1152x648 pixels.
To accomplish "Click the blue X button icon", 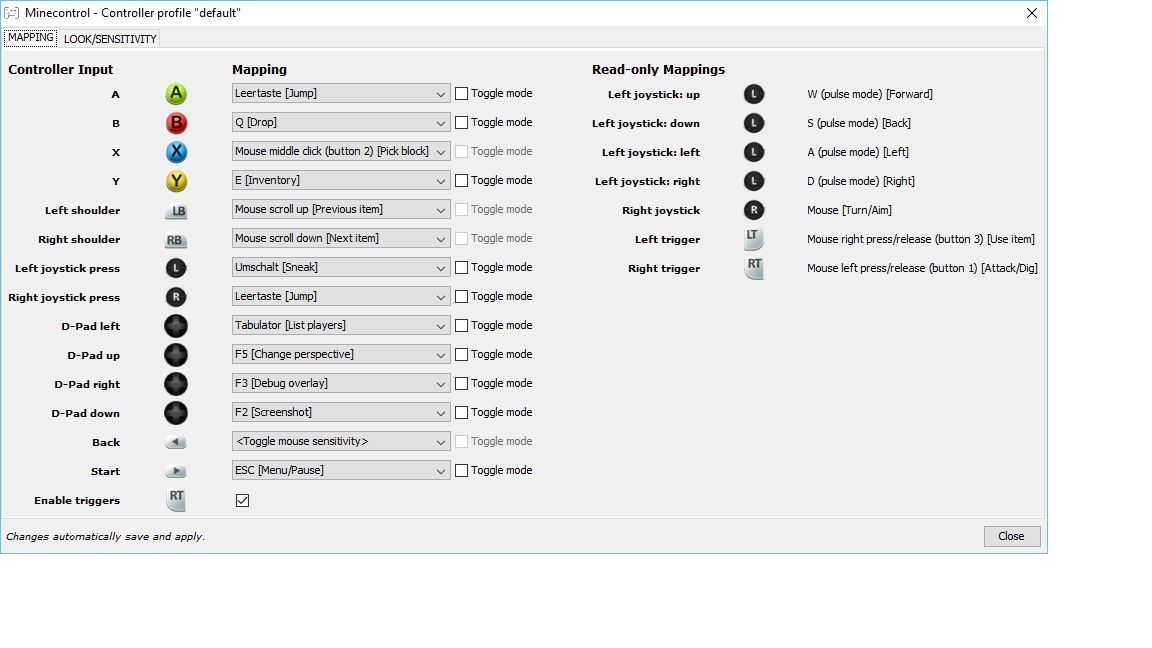I will pos(176,152).
